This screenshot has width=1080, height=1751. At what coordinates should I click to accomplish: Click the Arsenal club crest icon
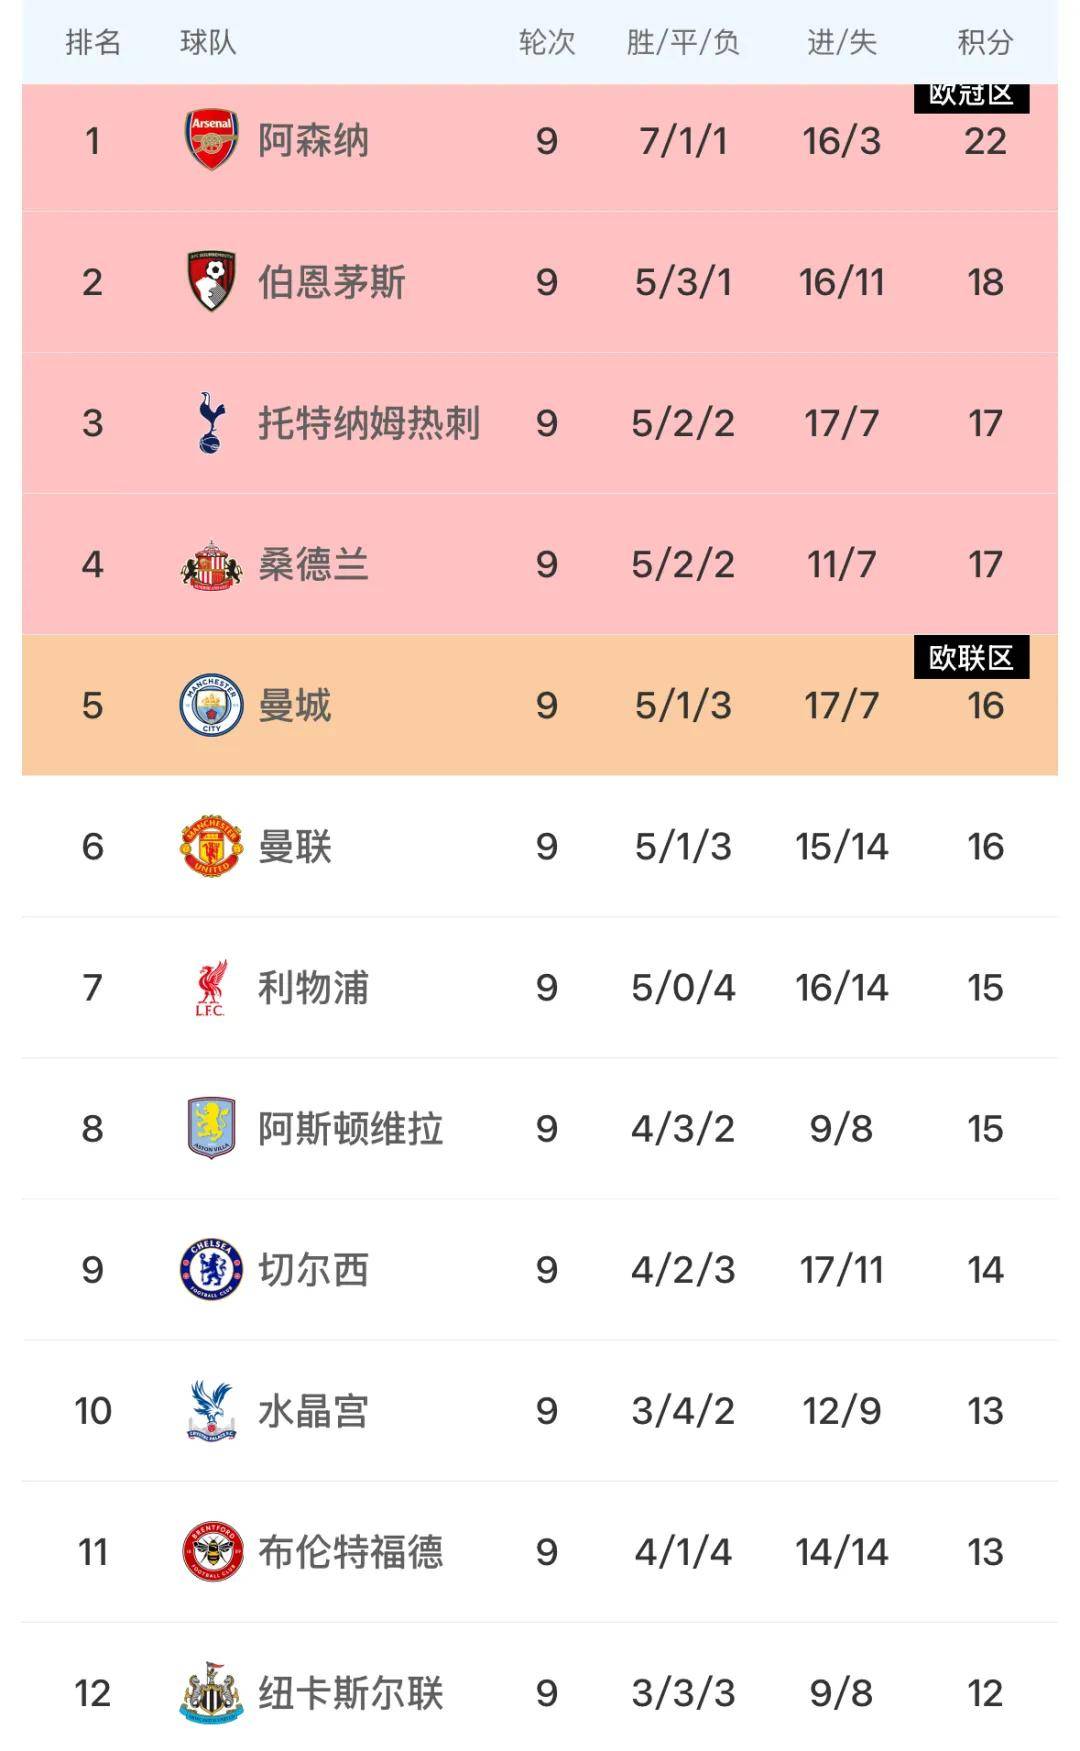click(211, 140)
